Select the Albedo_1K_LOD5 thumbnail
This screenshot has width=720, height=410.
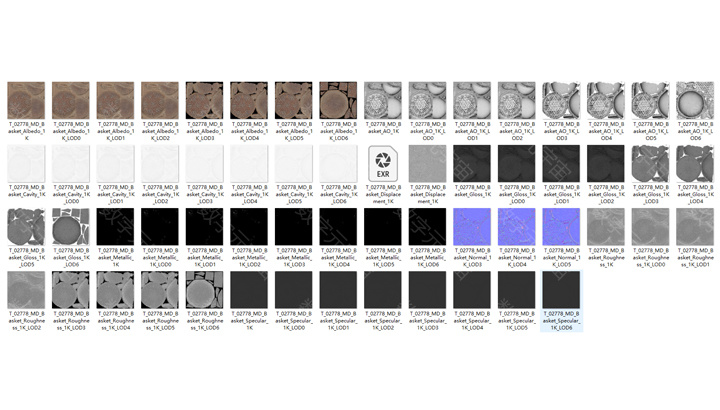pos(293,101)
